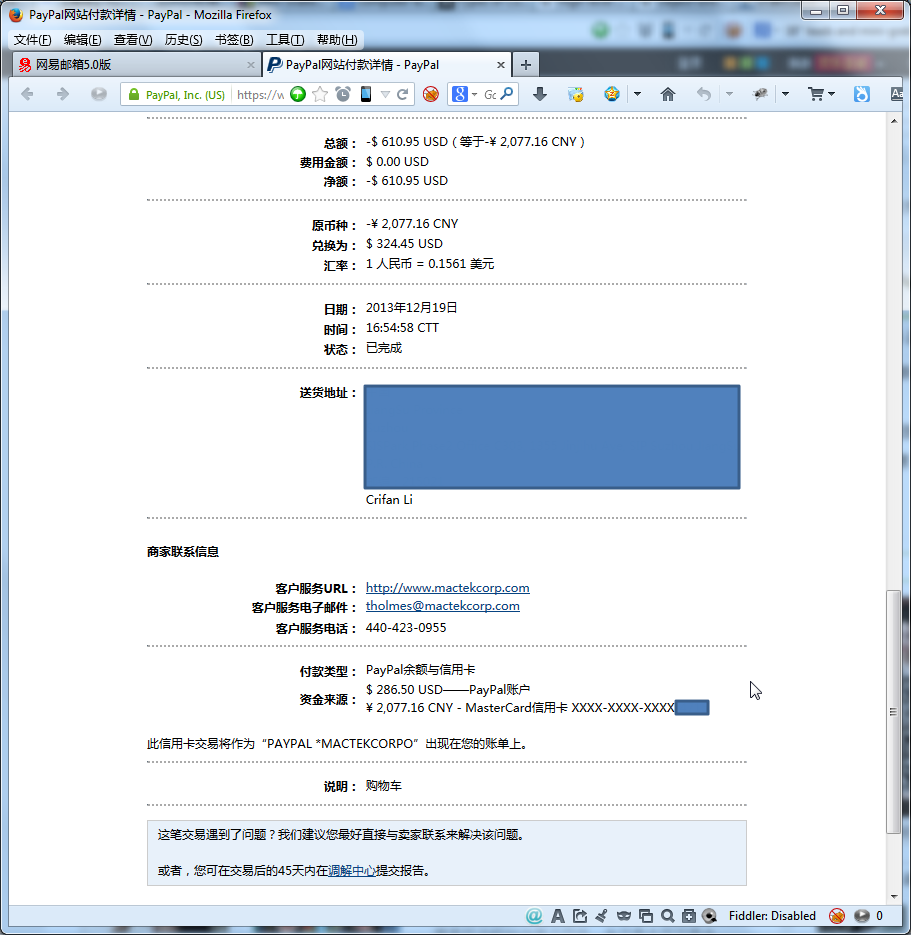The height and width of the screenshot is (935, 911).
Task: Open a new tab with plus button
Action: pos(525,64)
